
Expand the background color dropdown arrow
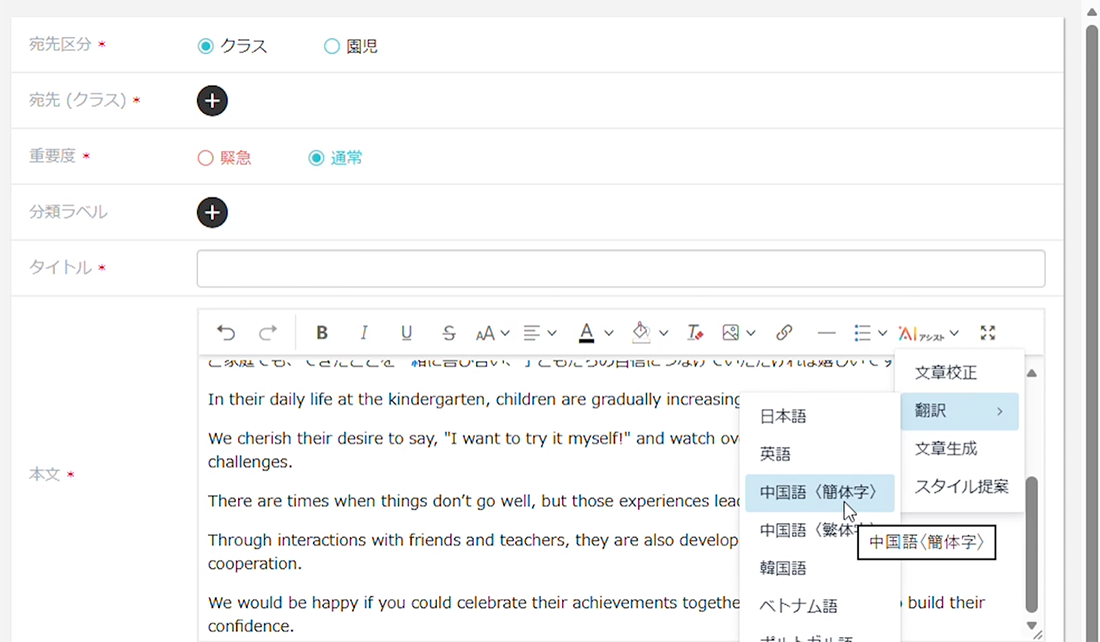pos(664,333)
